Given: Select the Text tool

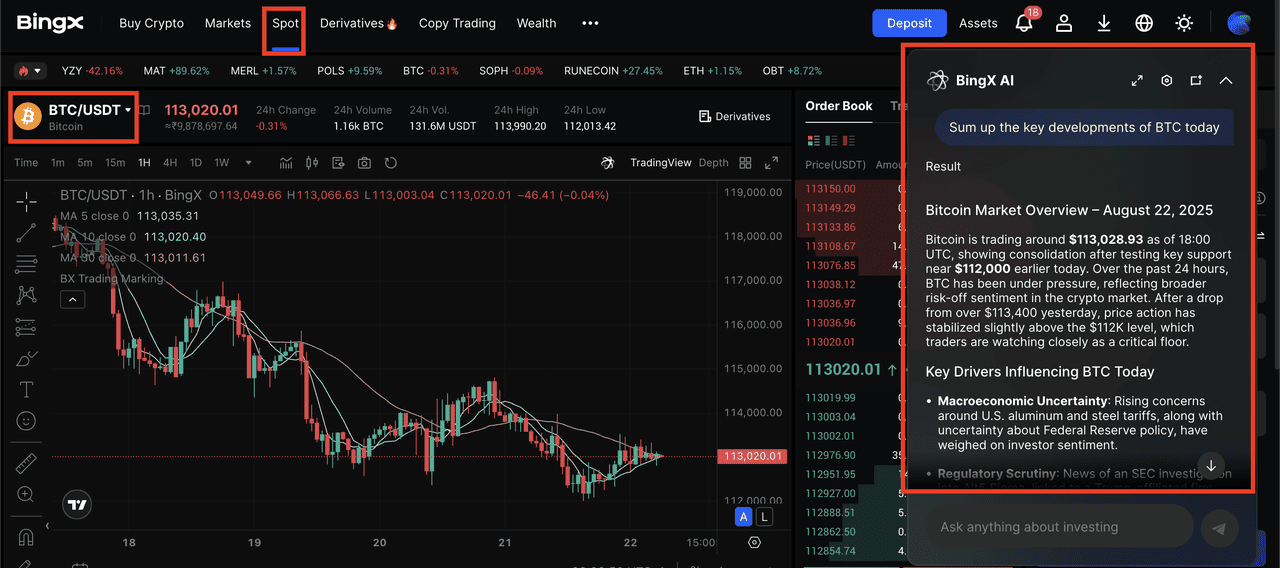Looking at the screenshot, I should [27, 389].
